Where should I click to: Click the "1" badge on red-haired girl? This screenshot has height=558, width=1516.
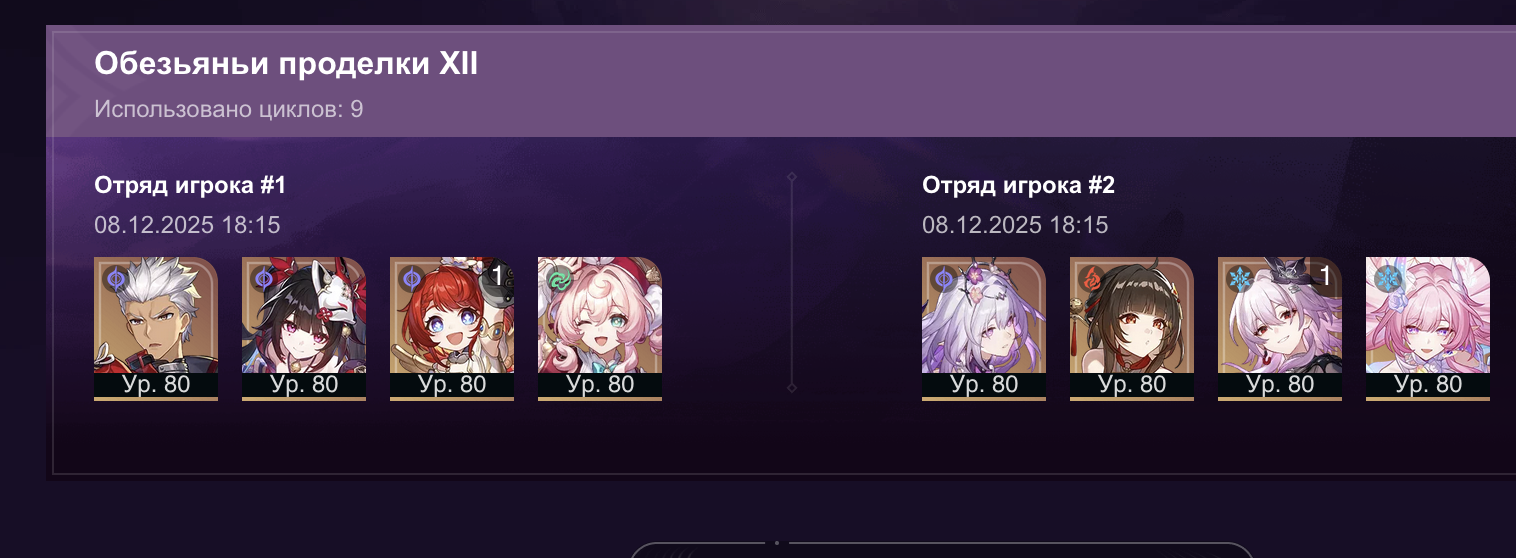coord(498,275)
